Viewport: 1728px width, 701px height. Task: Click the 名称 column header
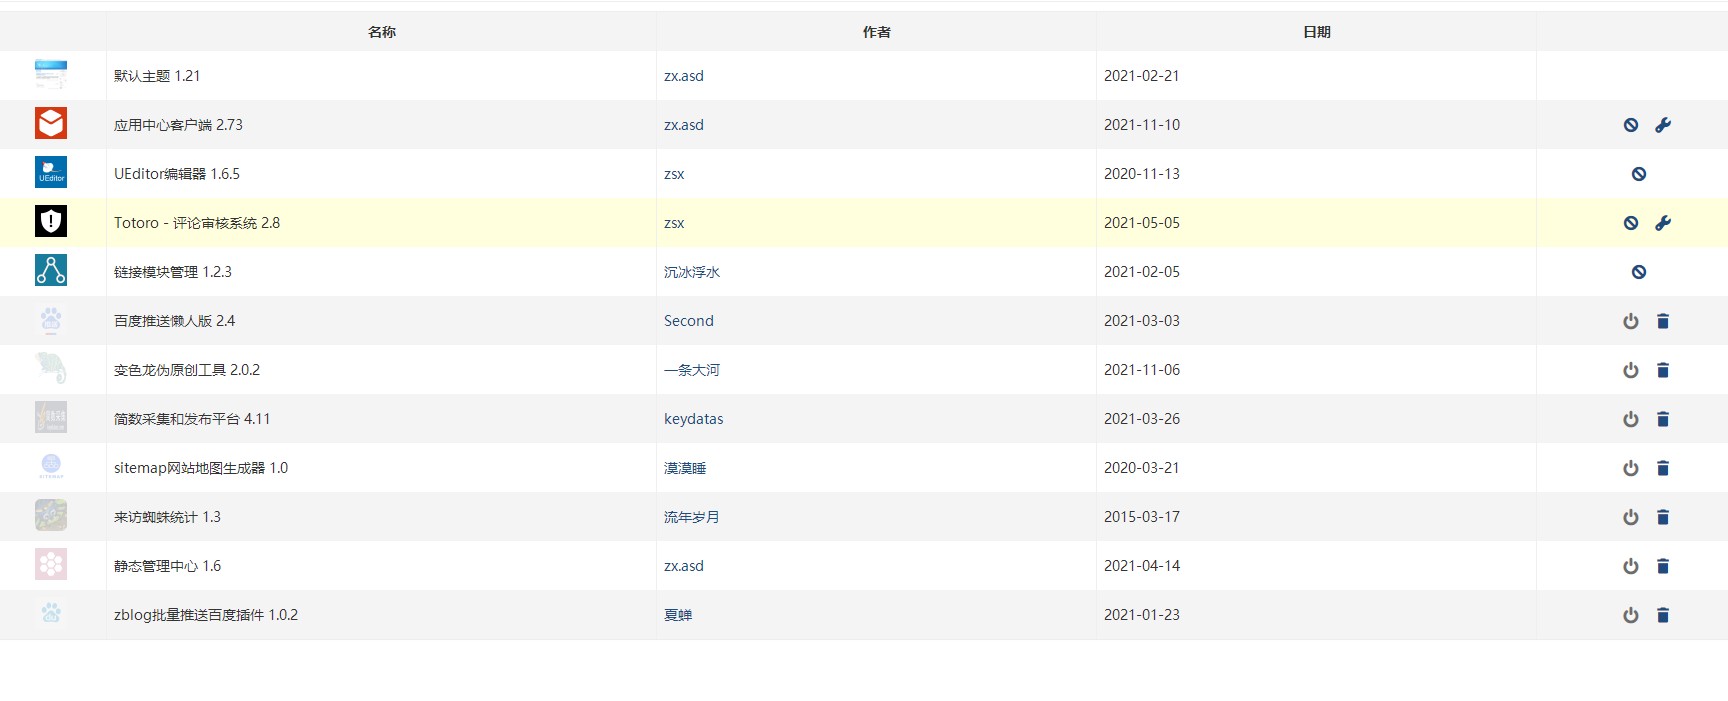pyautogui.click(x=381, y=32)
